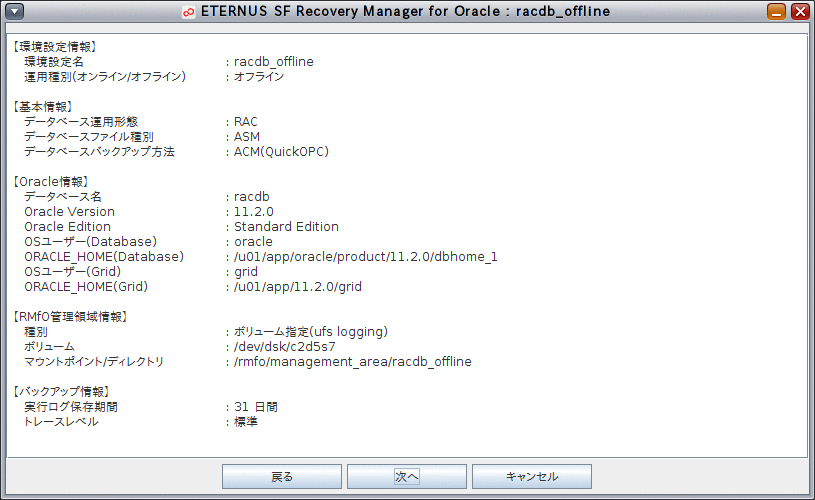Viewport: 815px width, 500px height.
Task: Click the 標準 trace level value
Action: coord(246,422)
